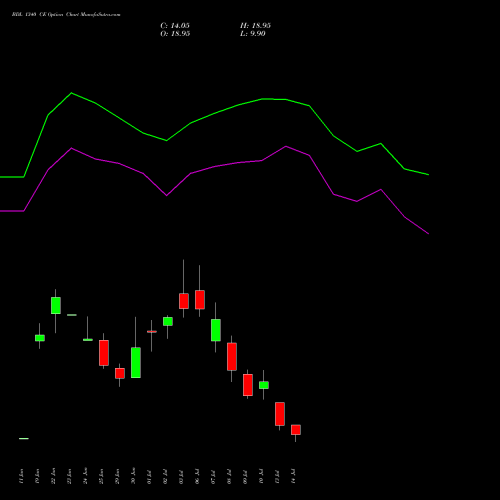Viewport: 500px width, 500px height.
Task: Click the 25 Jun date label
Action: click(x=101, y=476)
